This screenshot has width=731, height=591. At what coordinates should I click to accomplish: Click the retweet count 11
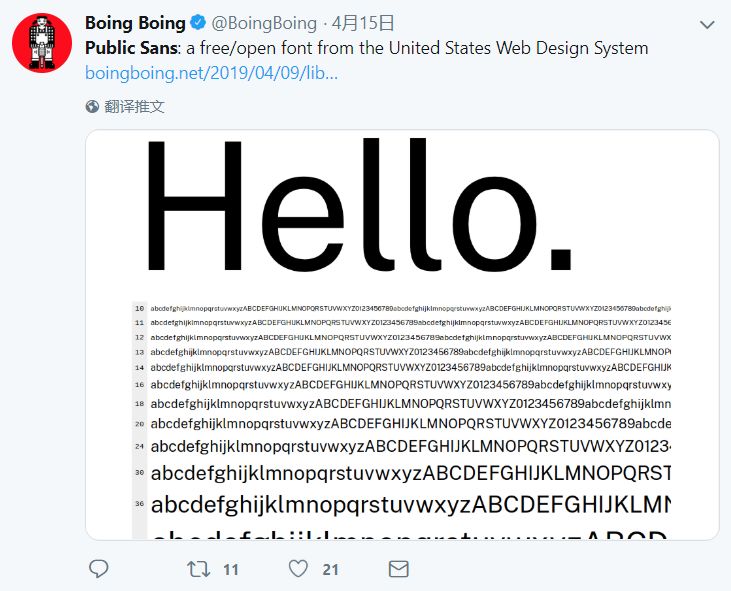[231, 570]
